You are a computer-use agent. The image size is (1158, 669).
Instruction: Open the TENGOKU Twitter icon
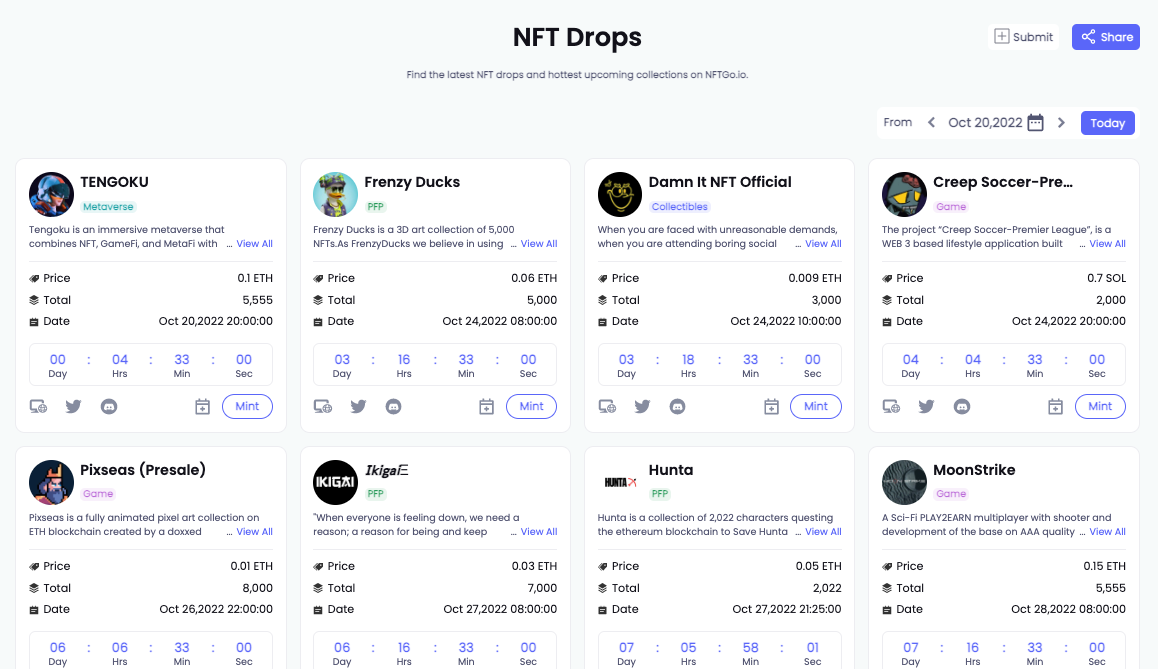[73, 406]
